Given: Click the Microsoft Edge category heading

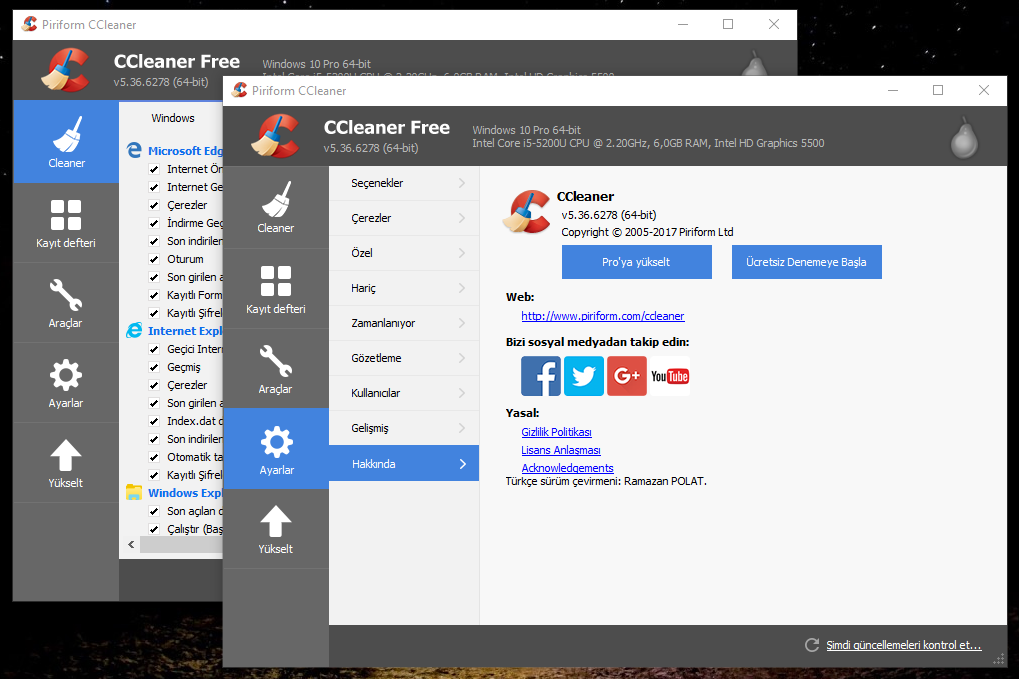Looking at the screenshot, I should [x=185, y=151].
